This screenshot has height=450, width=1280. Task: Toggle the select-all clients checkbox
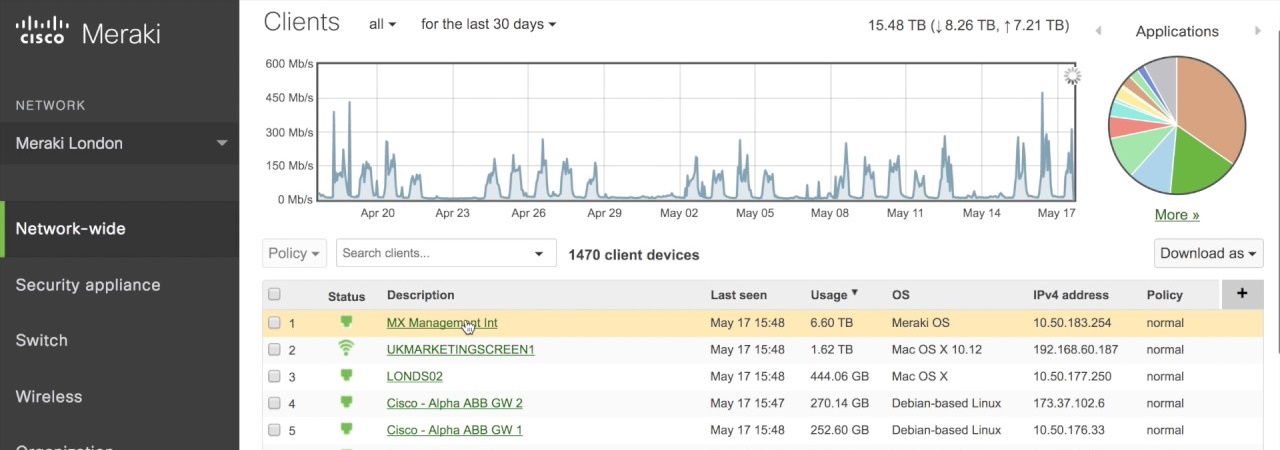point(274,294)
